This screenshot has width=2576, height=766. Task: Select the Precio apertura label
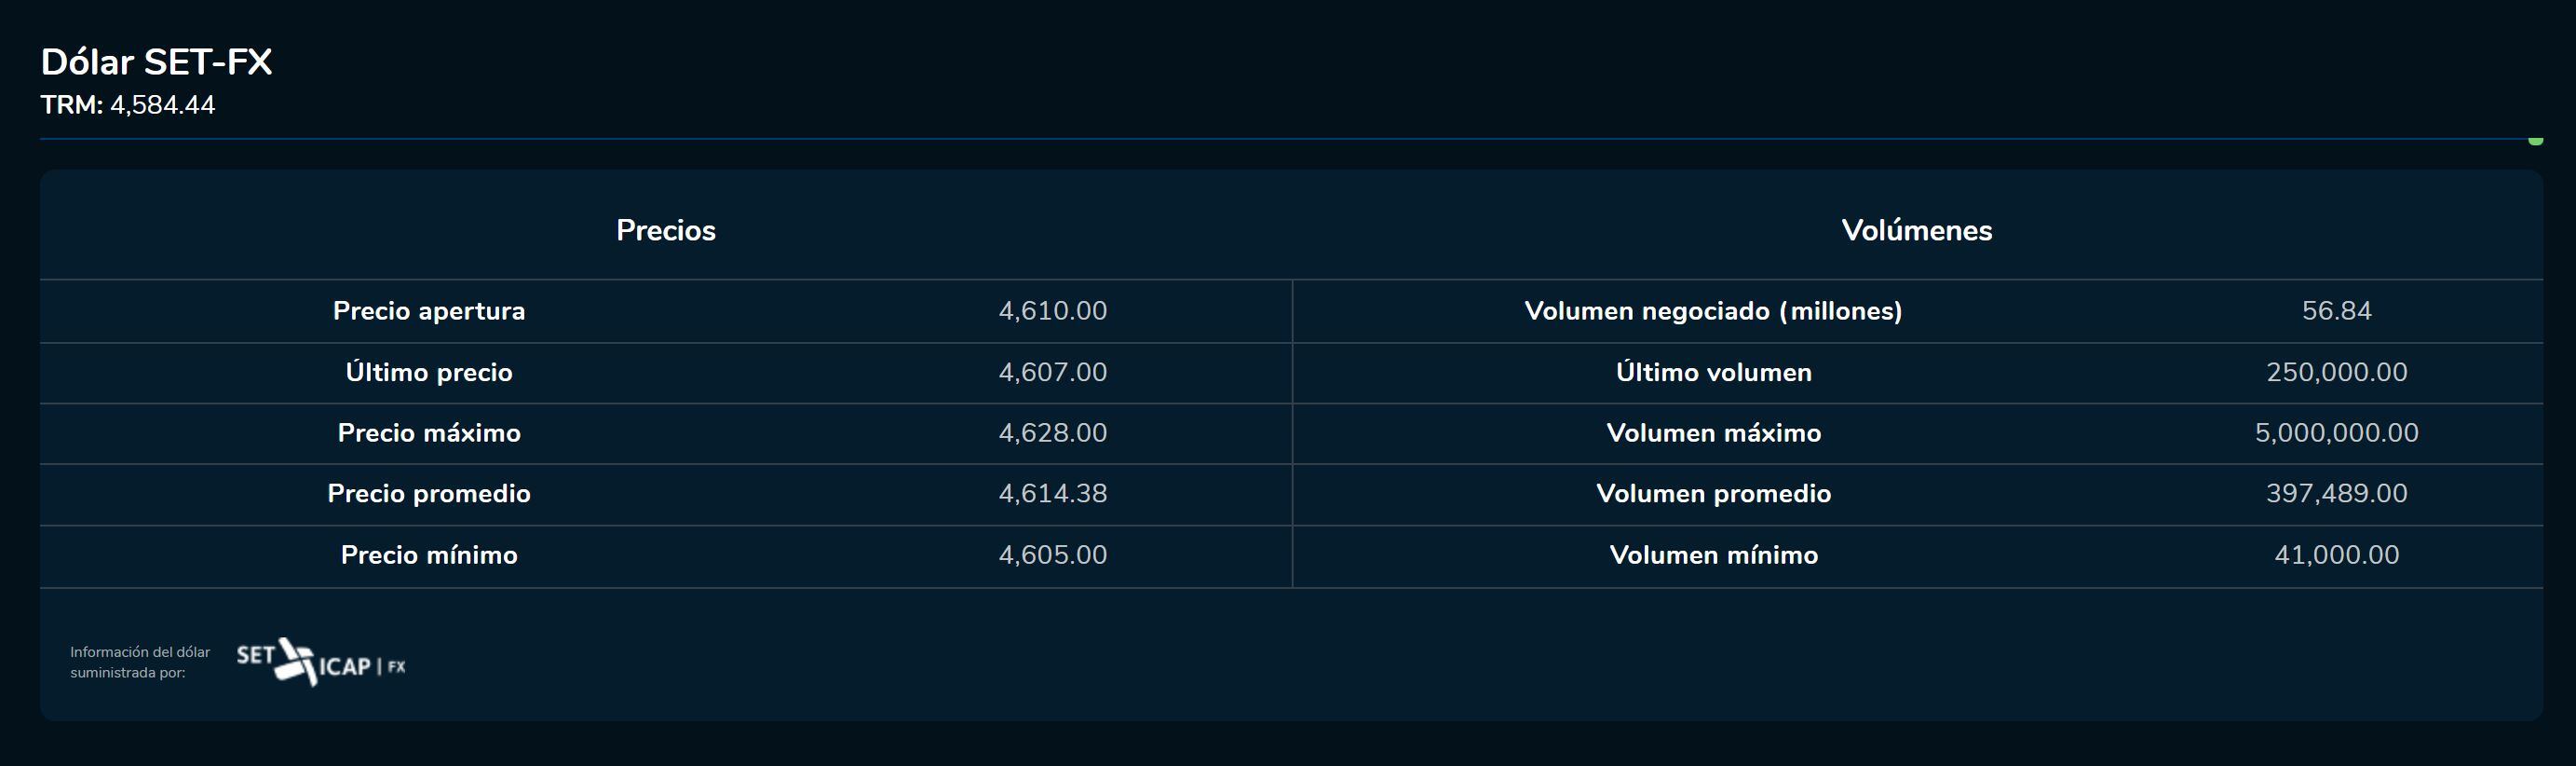point(429,311)
